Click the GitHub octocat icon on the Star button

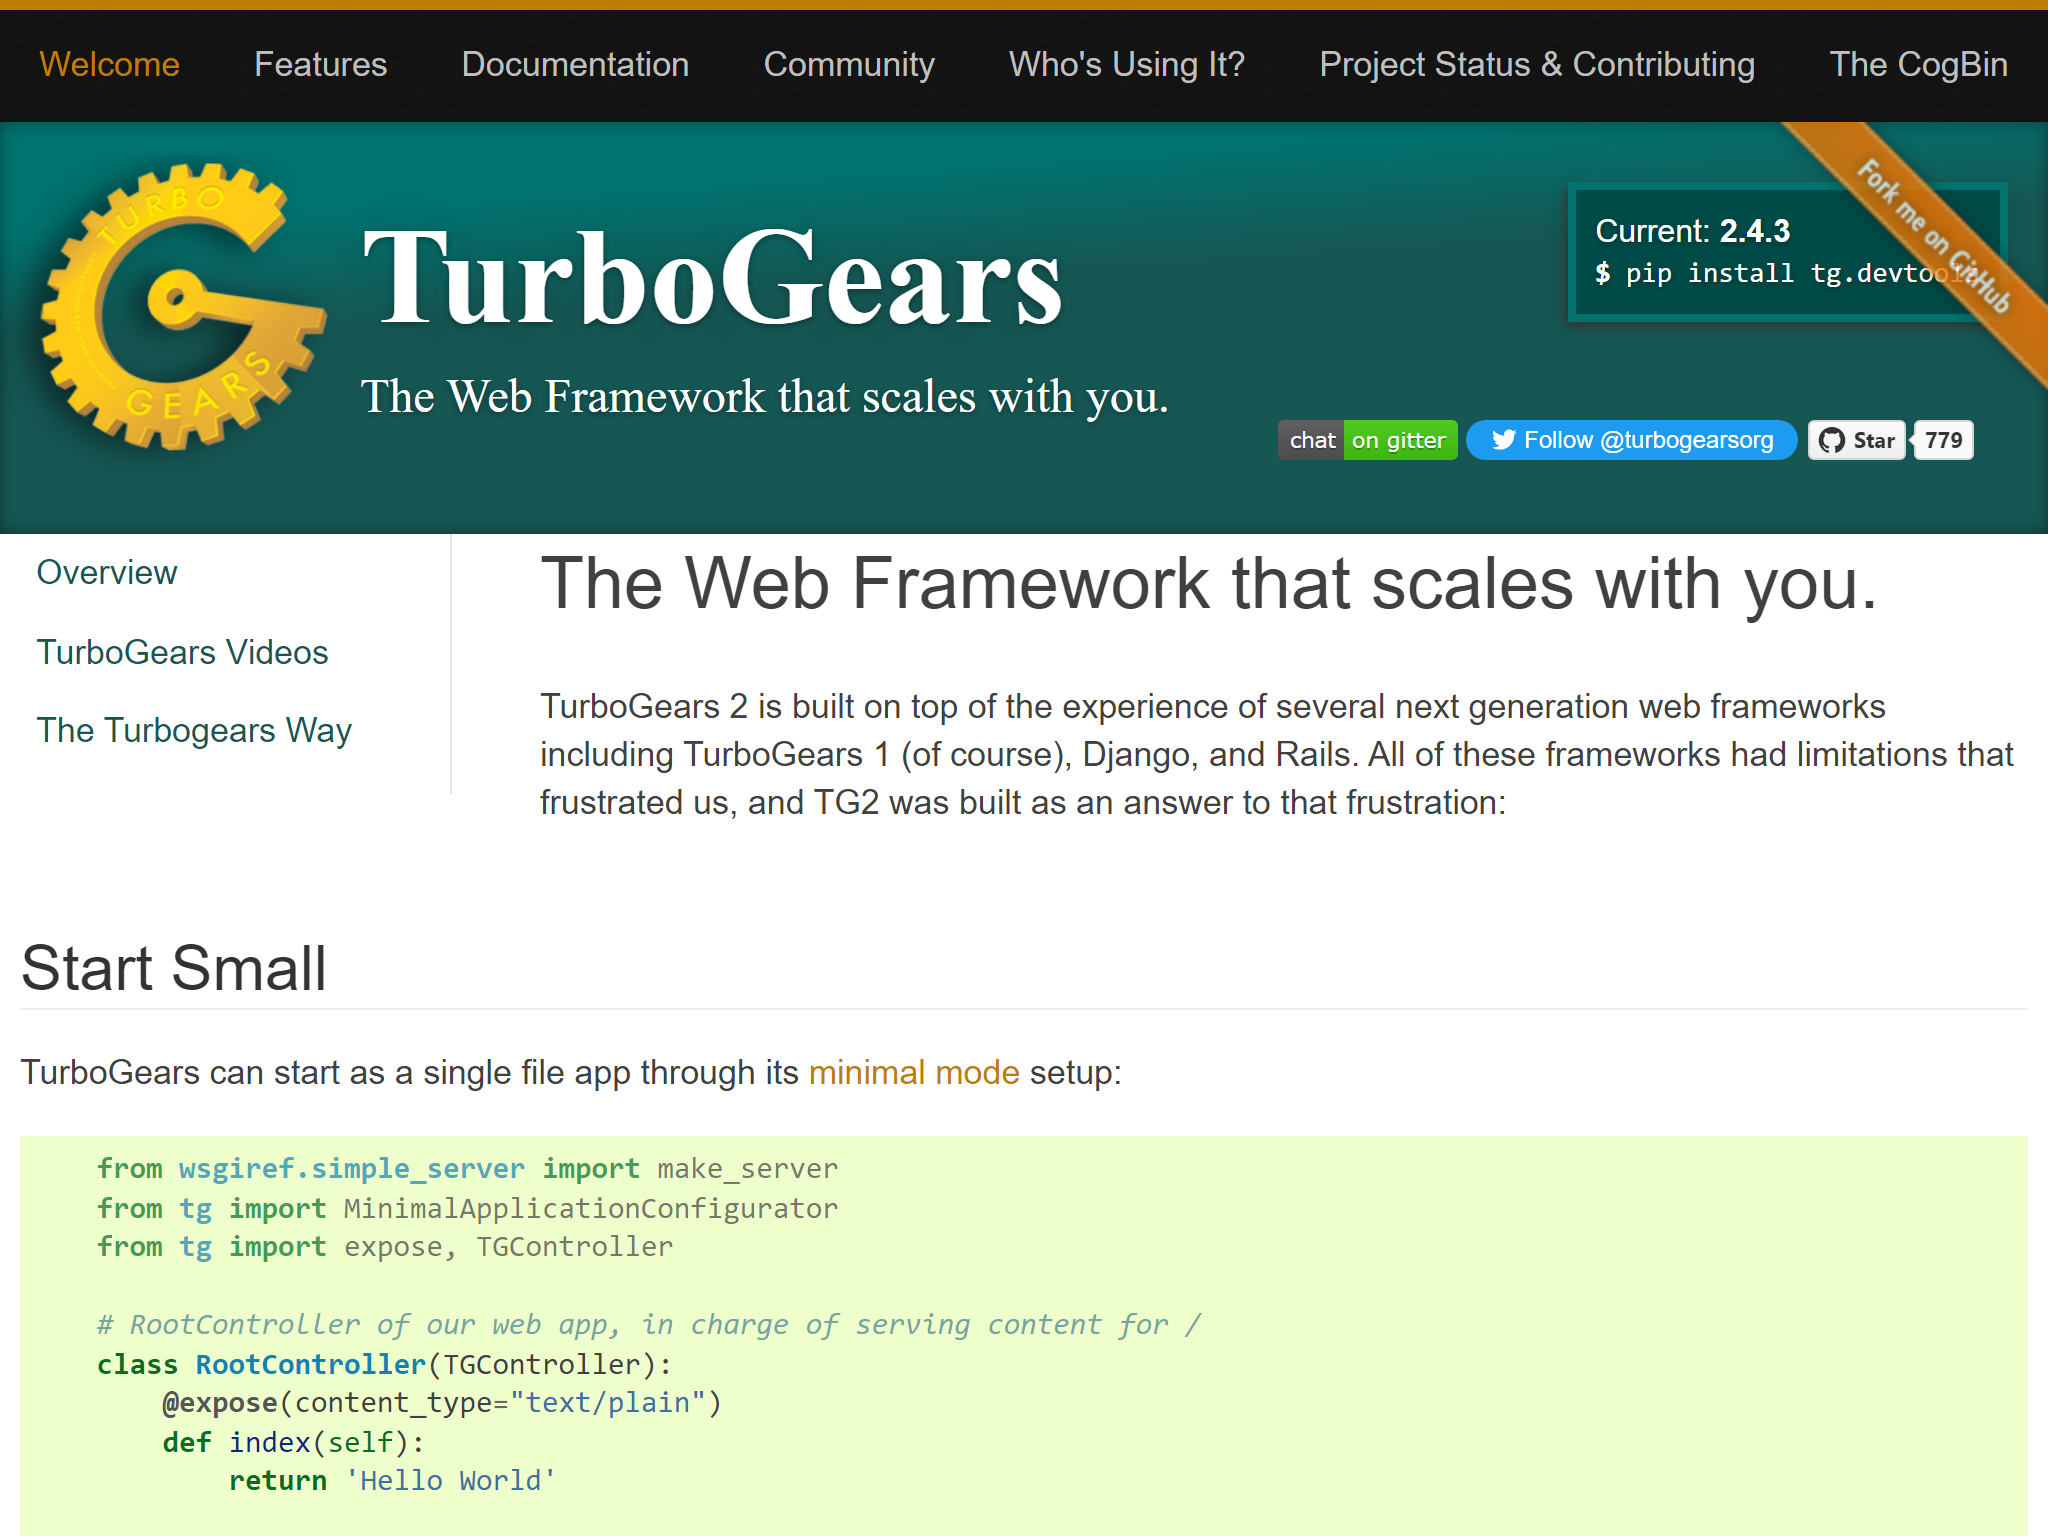coord(1832,440)
